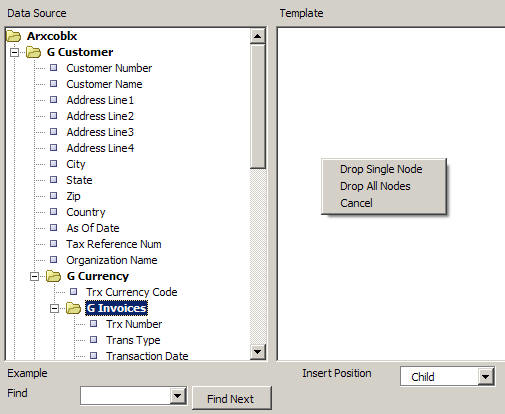Click the data source scrollbar thumb

[258, 107]
